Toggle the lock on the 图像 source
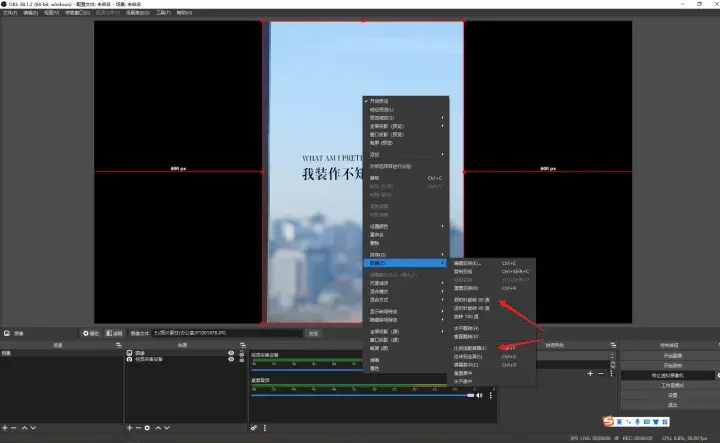Screen dimensions: 720x443 241,353
